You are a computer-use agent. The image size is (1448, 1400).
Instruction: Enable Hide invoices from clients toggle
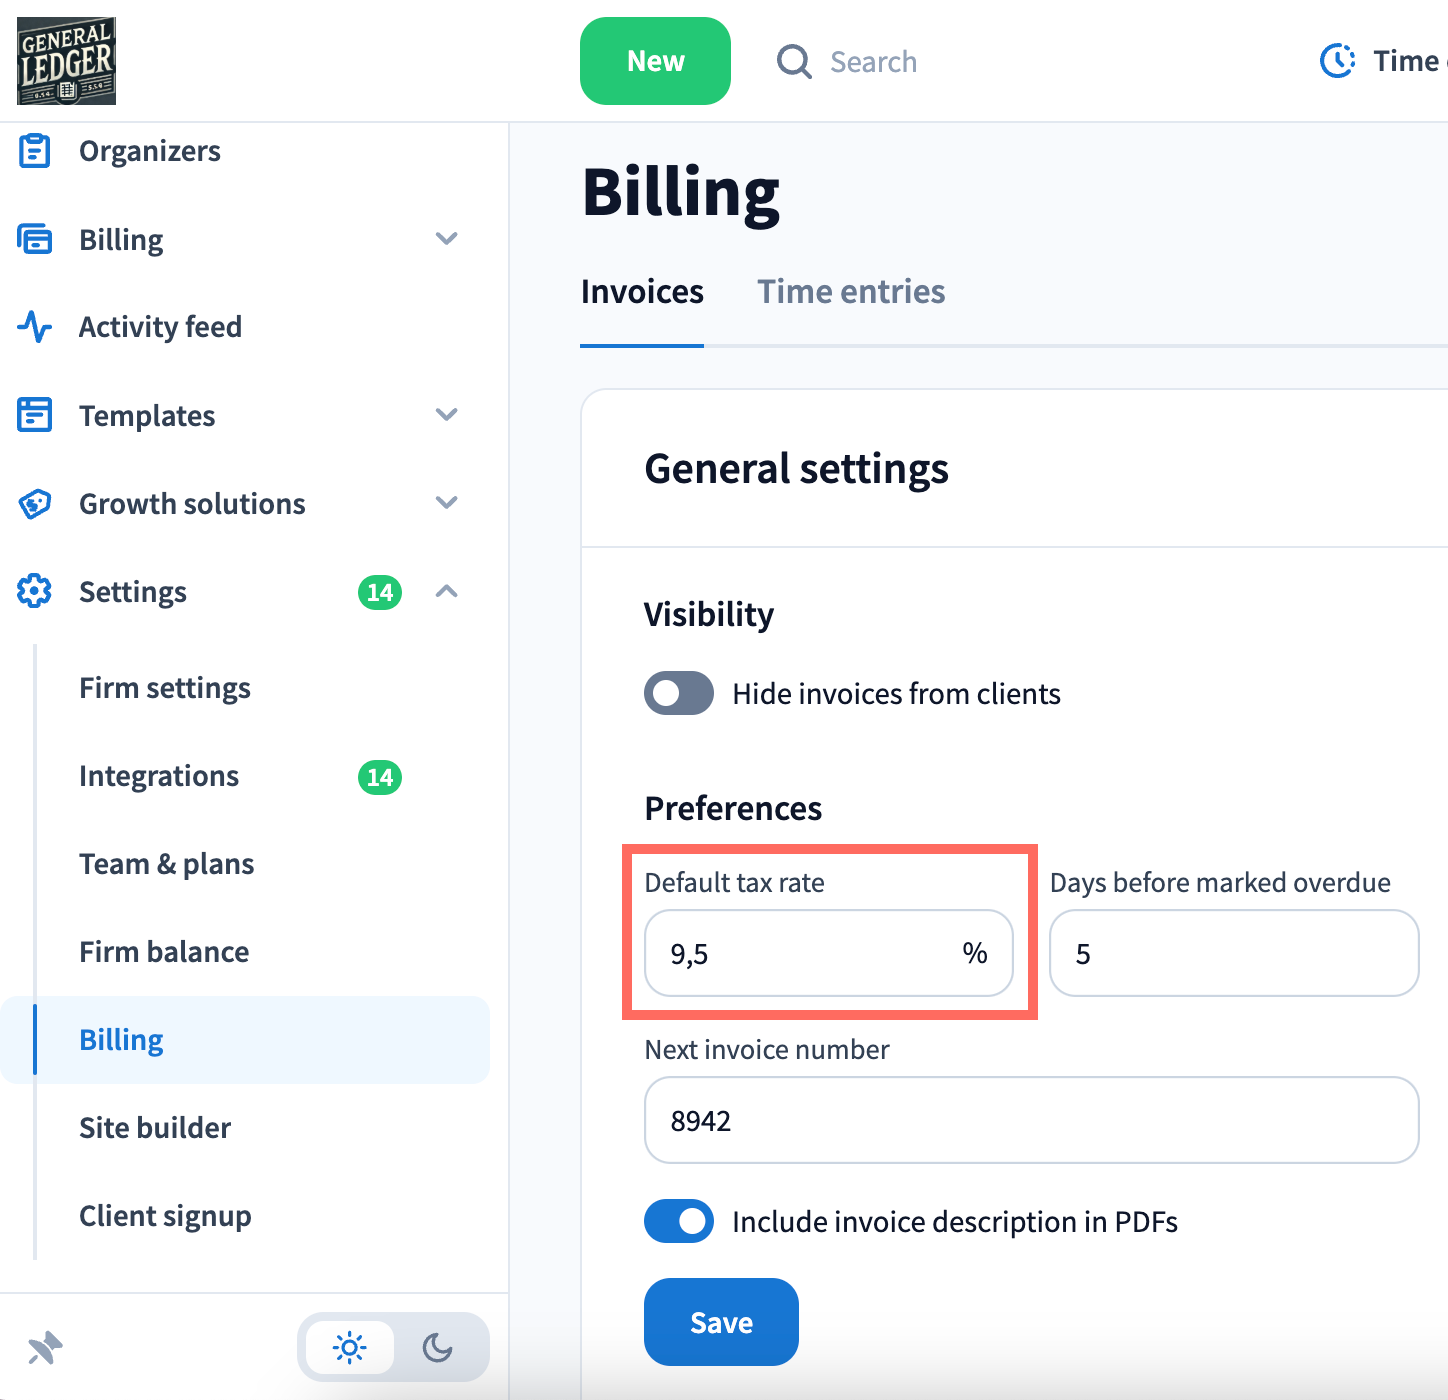tap(679, 694)
